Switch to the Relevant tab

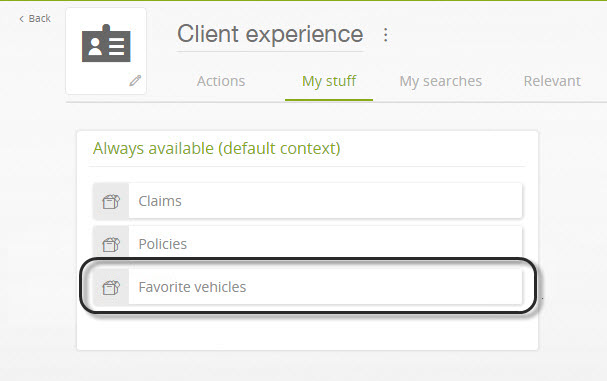[552, 81]
